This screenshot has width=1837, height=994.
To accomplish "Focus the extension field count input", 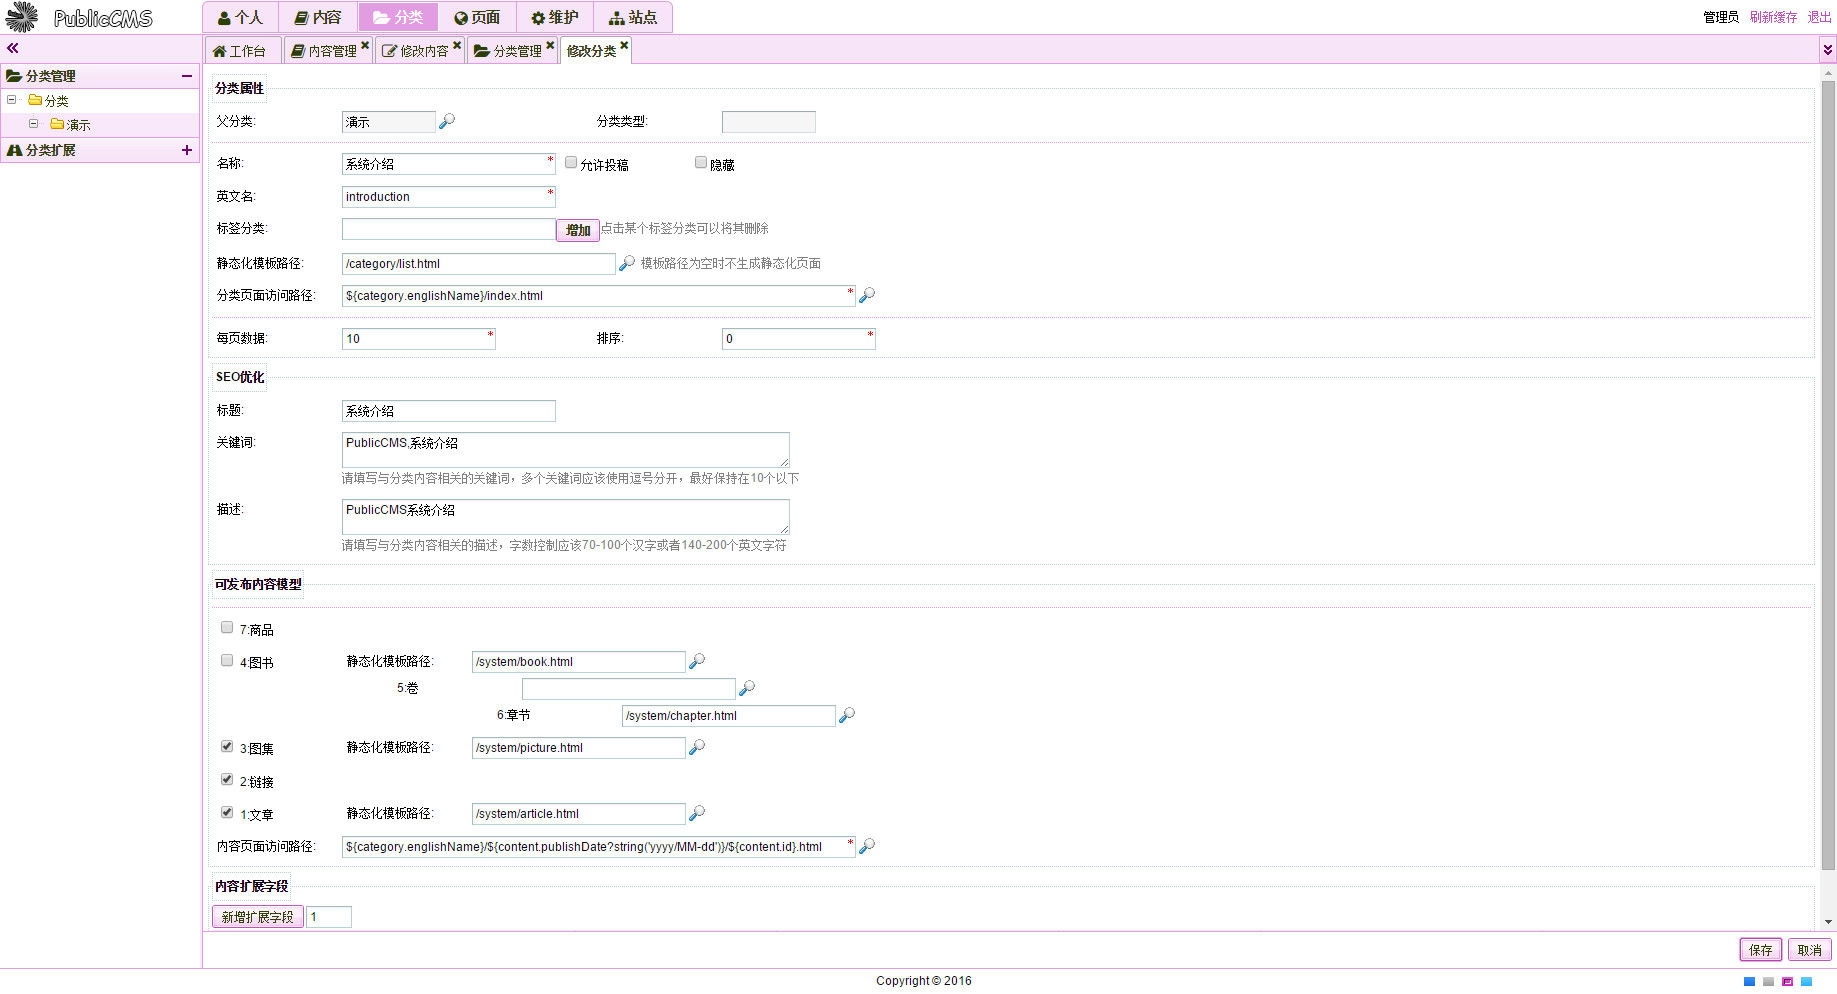I will coord(329,916).
